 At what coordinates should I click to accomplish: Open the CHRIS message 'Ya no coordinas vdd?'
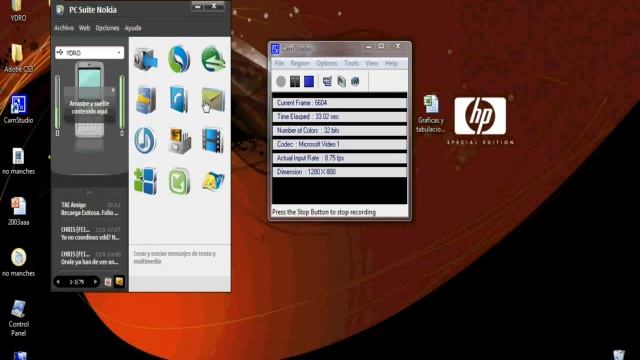90,233
